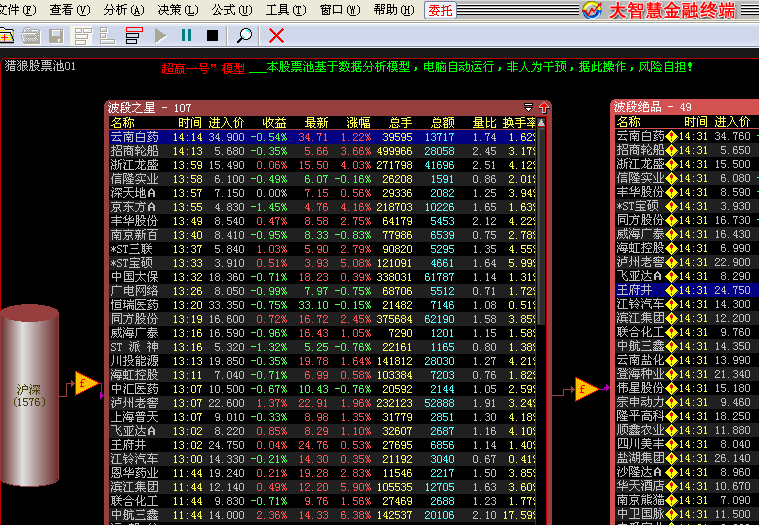This screenshot has height=525, width=759.
Task: Open the 查看(V) menu
Action: [x=70, y=10]
